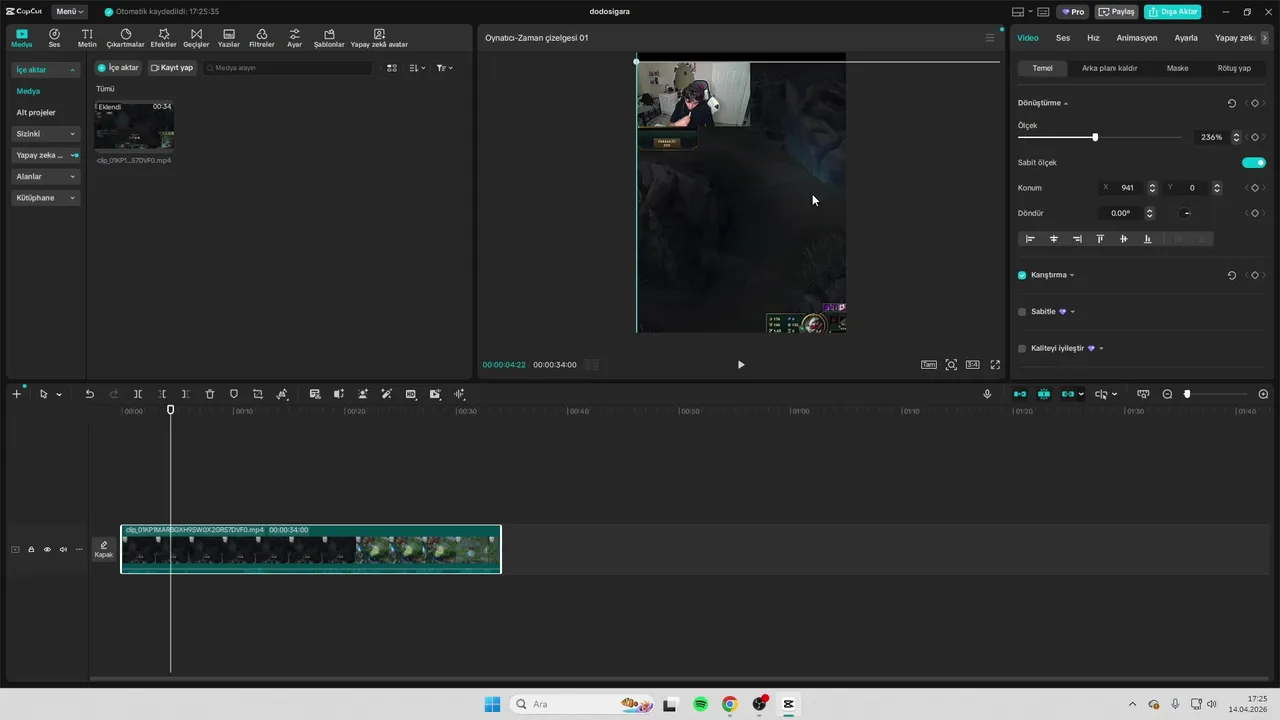
Task: Click the audio waveform icon in timeline toolbar
Action: [x=460, y=394]
